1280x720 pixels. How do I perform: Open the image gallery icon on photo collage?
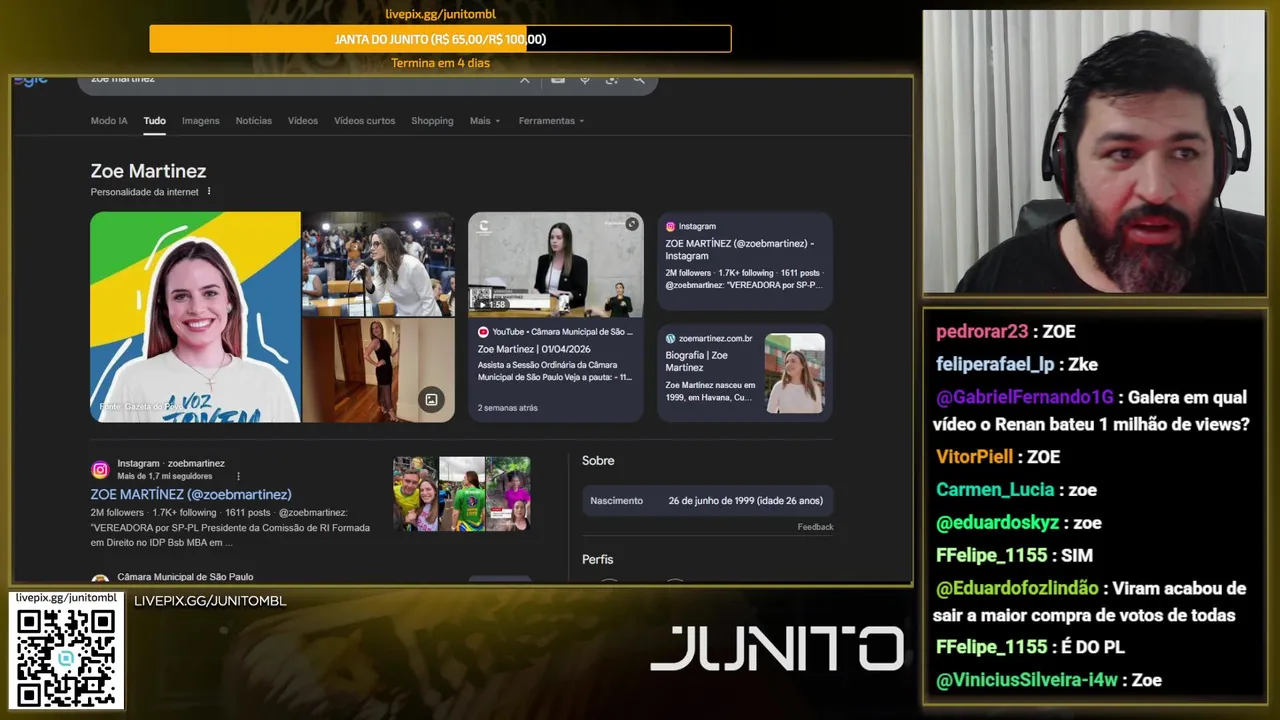pos(431,400)
